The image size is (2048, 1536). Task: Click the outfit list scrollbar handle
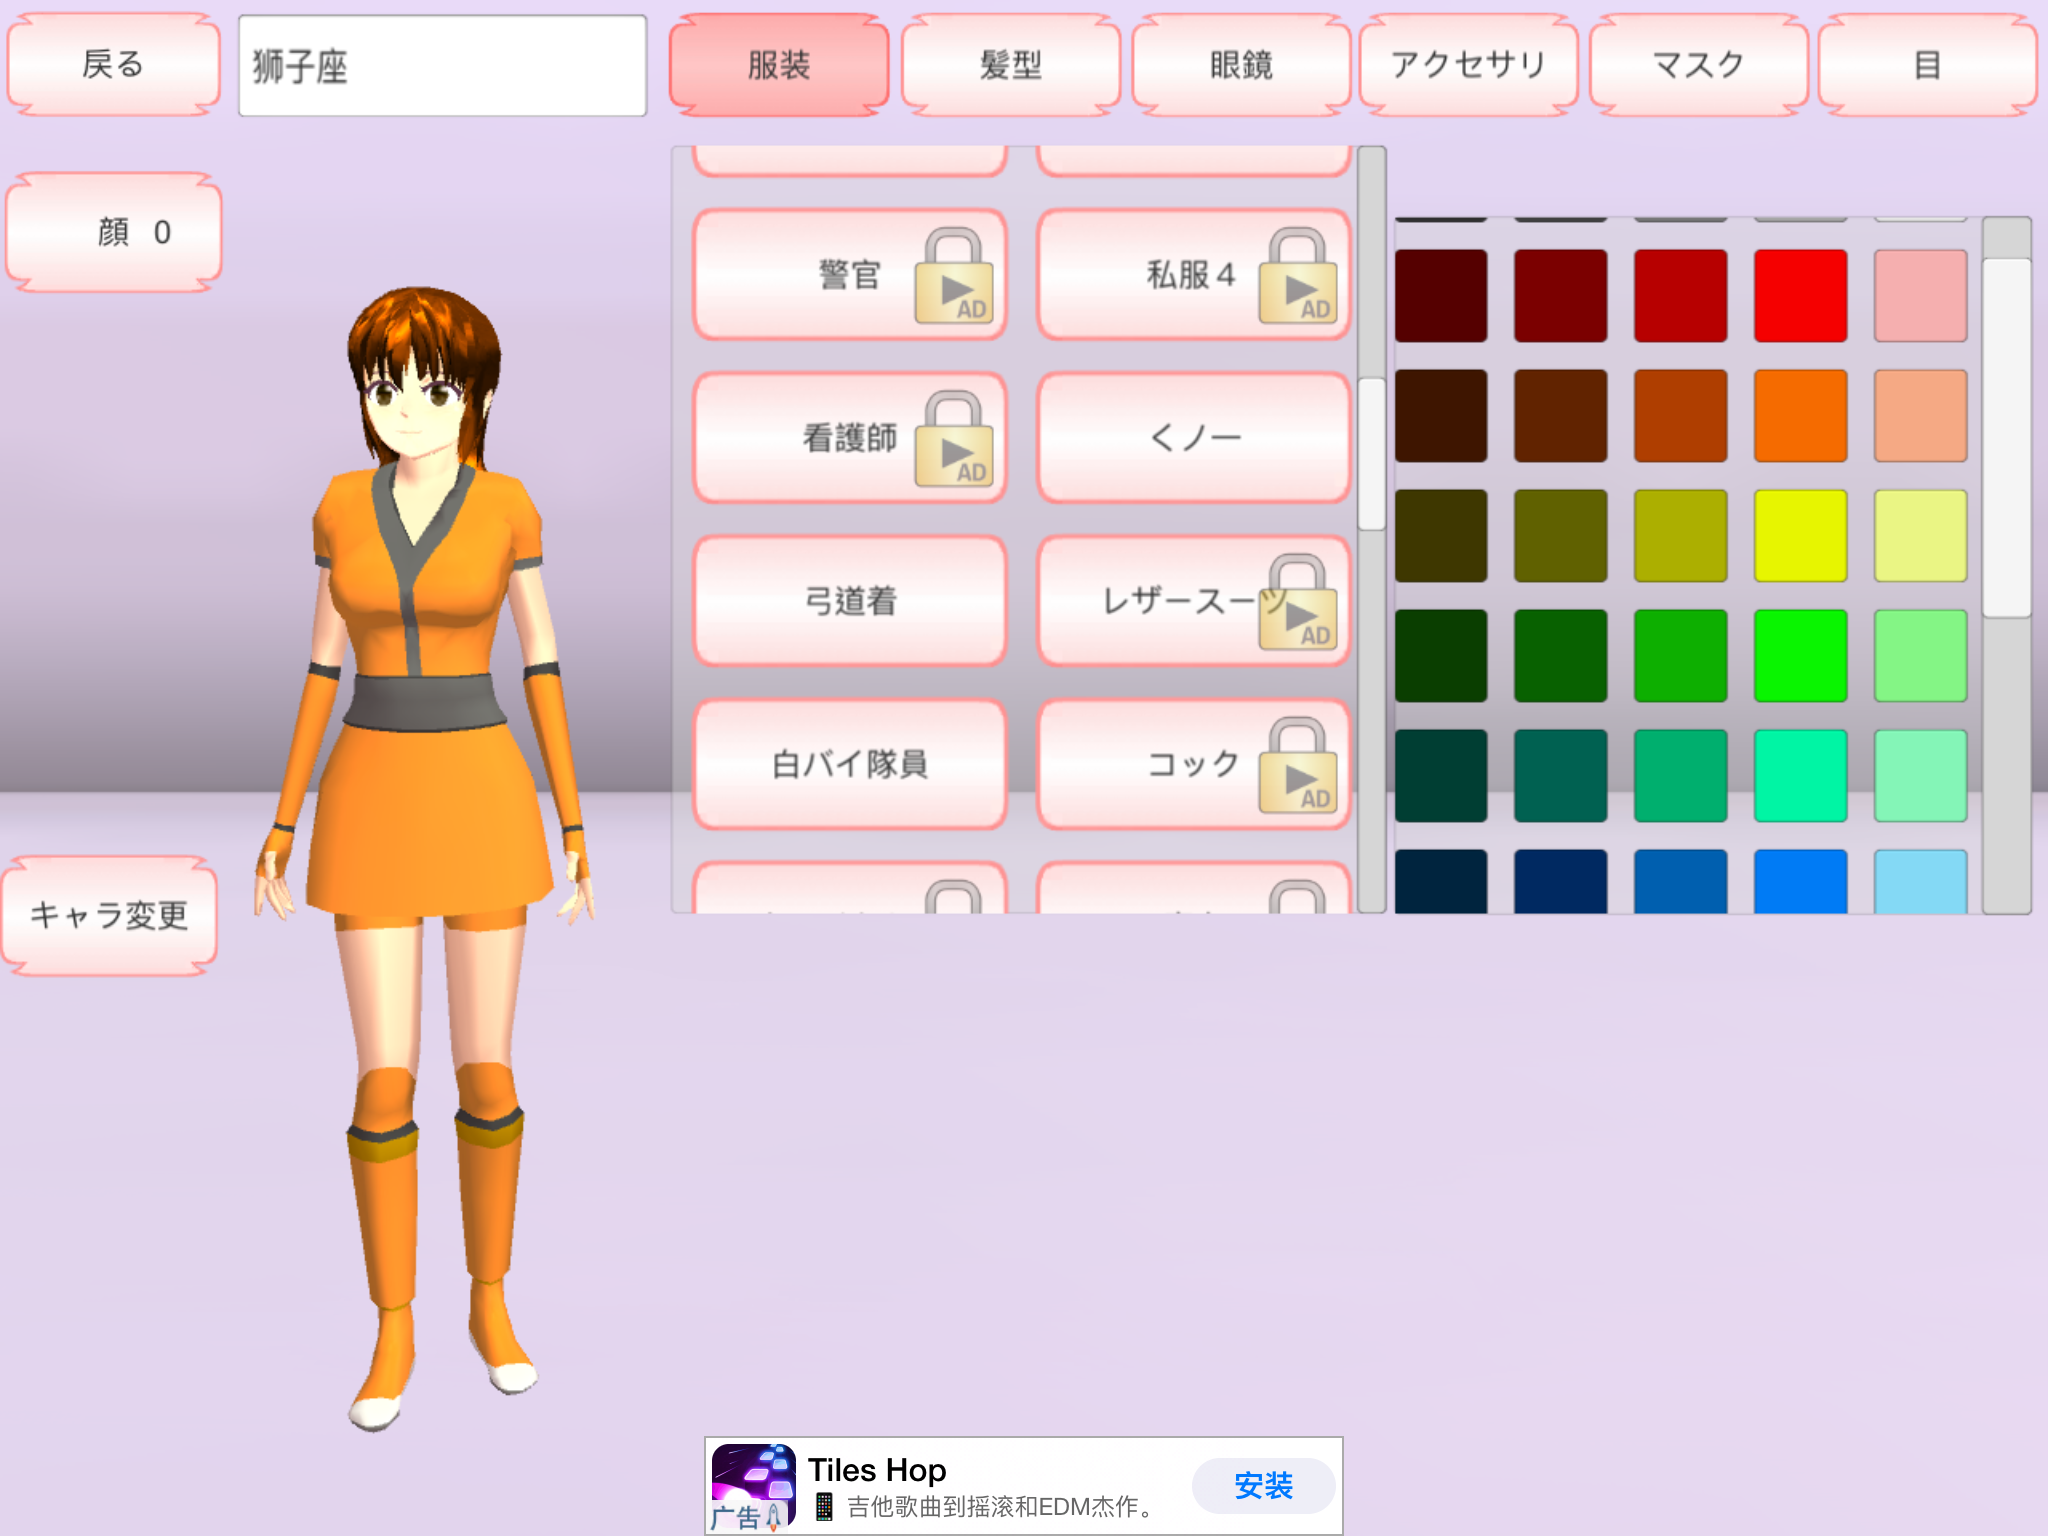pos(1371,453)
